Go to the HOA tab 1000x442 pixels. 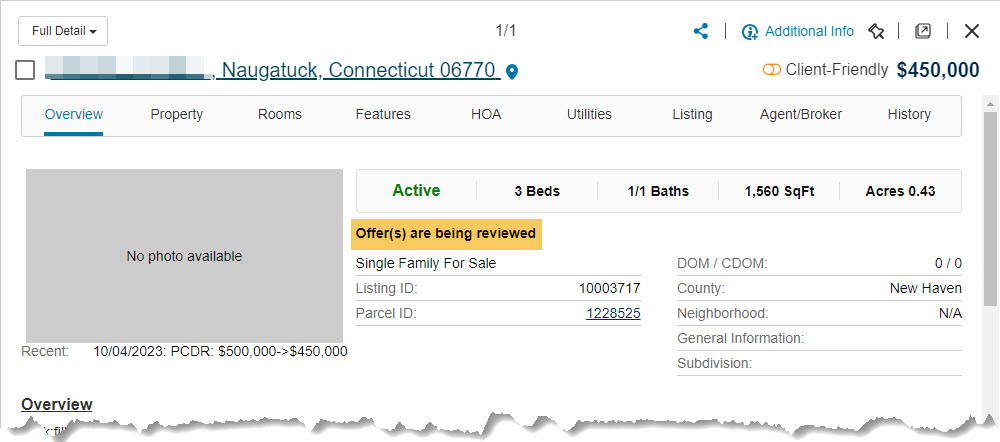tap(486, 114)
